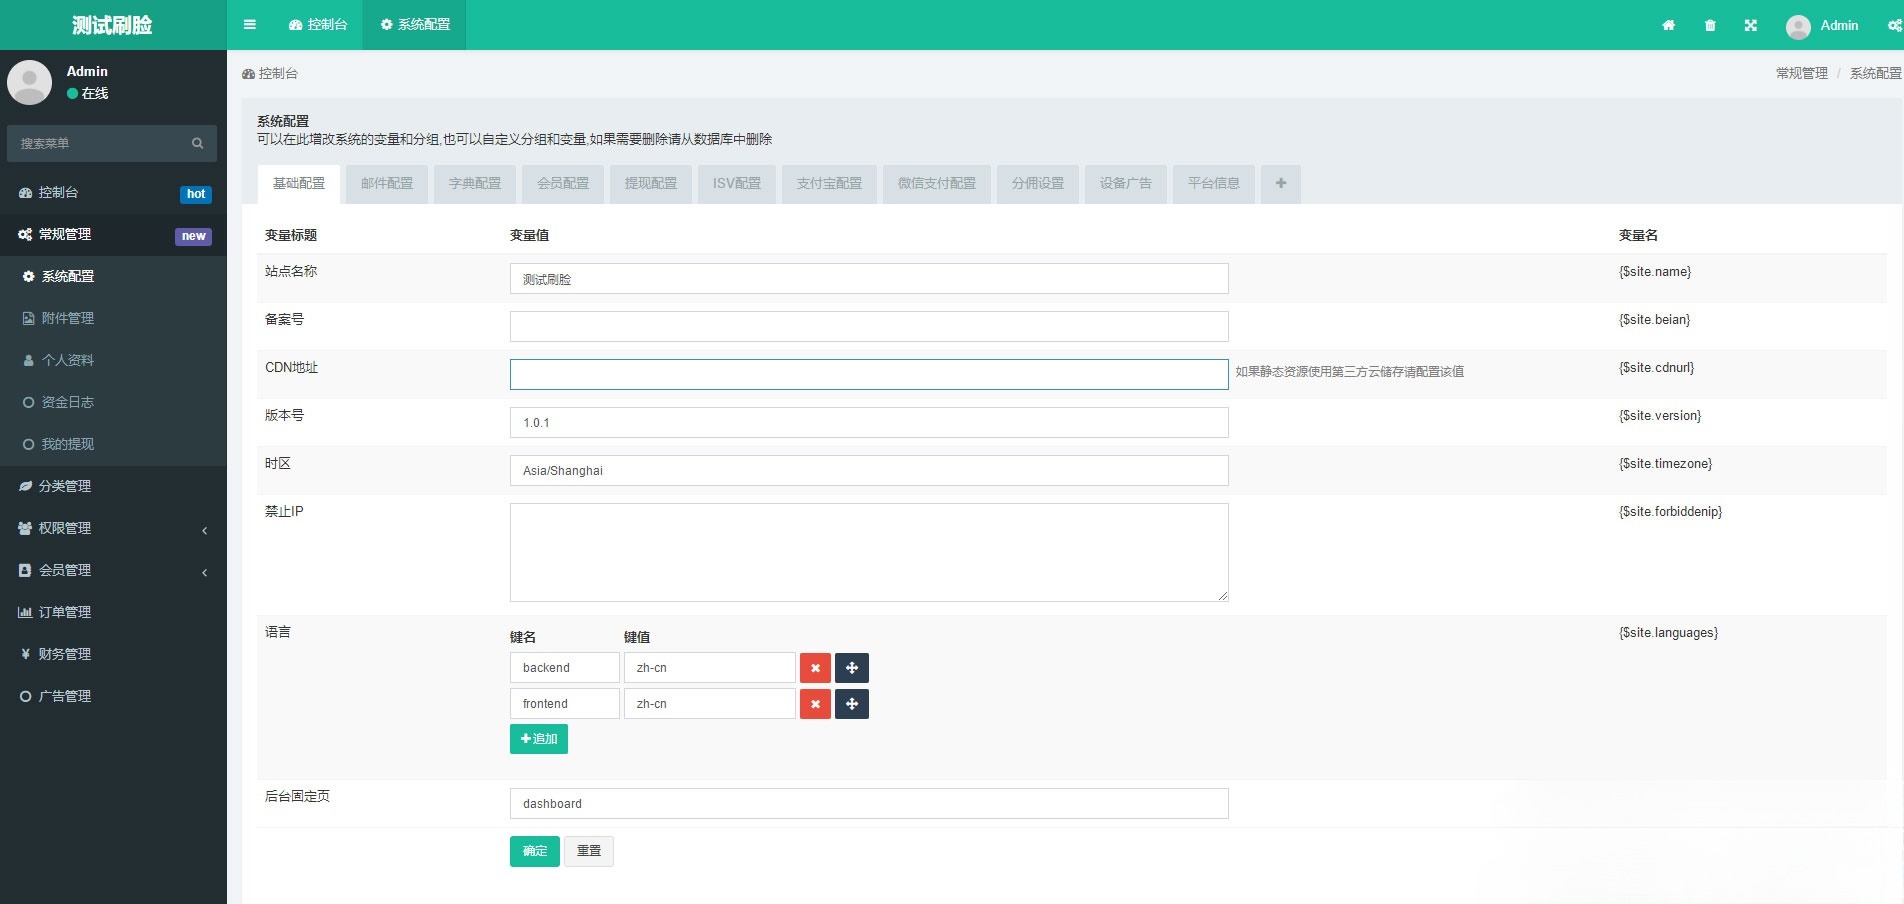Open the 微信支付配置 tab
This screenshot has height=904, width=1904.
tap(936, 183)
